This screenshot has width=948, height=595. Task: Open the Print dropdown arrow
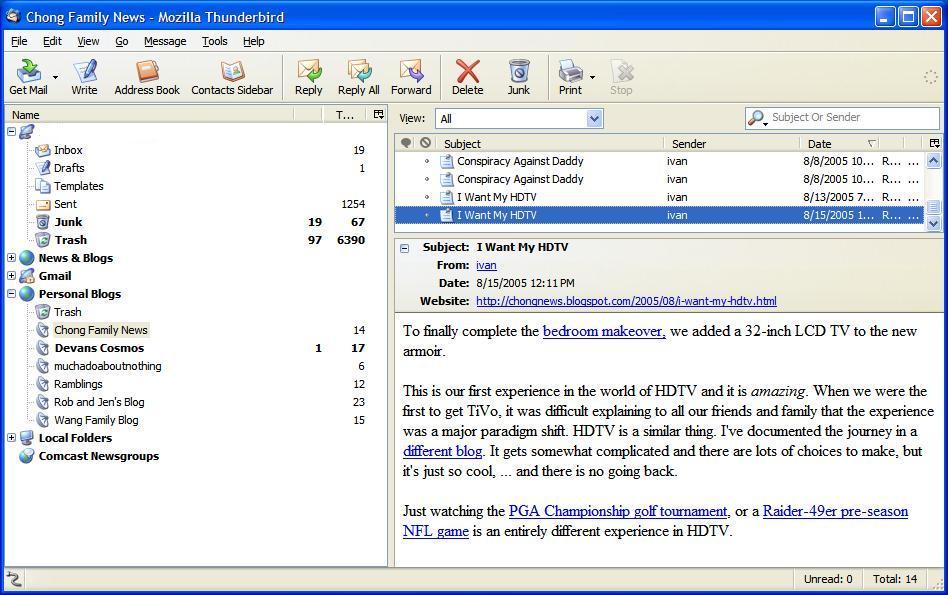pyautogui.click(x=592, y=77)
